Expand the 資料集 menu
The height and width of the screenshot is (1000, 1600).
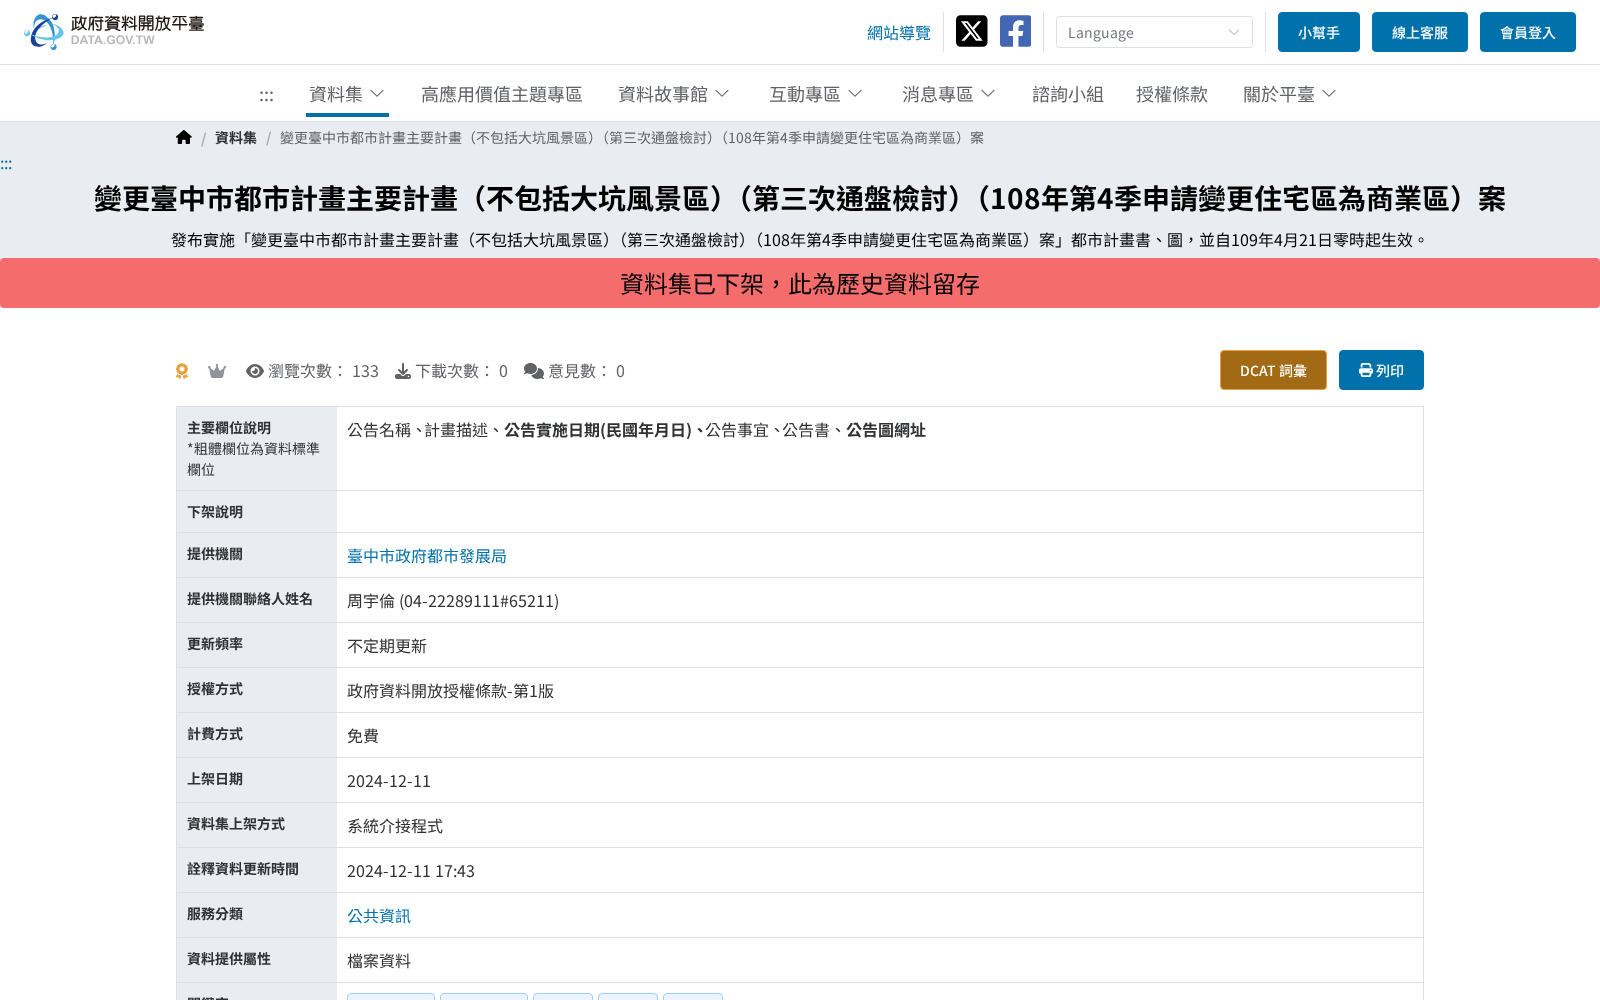[347, 94]
